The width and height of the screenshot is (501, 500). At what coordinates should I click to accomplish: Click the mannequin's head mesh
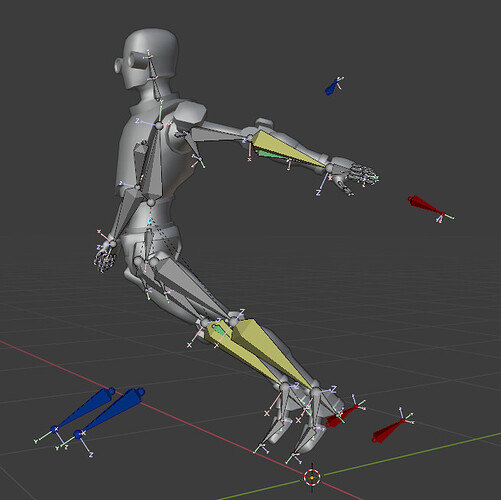coord(152,57)
